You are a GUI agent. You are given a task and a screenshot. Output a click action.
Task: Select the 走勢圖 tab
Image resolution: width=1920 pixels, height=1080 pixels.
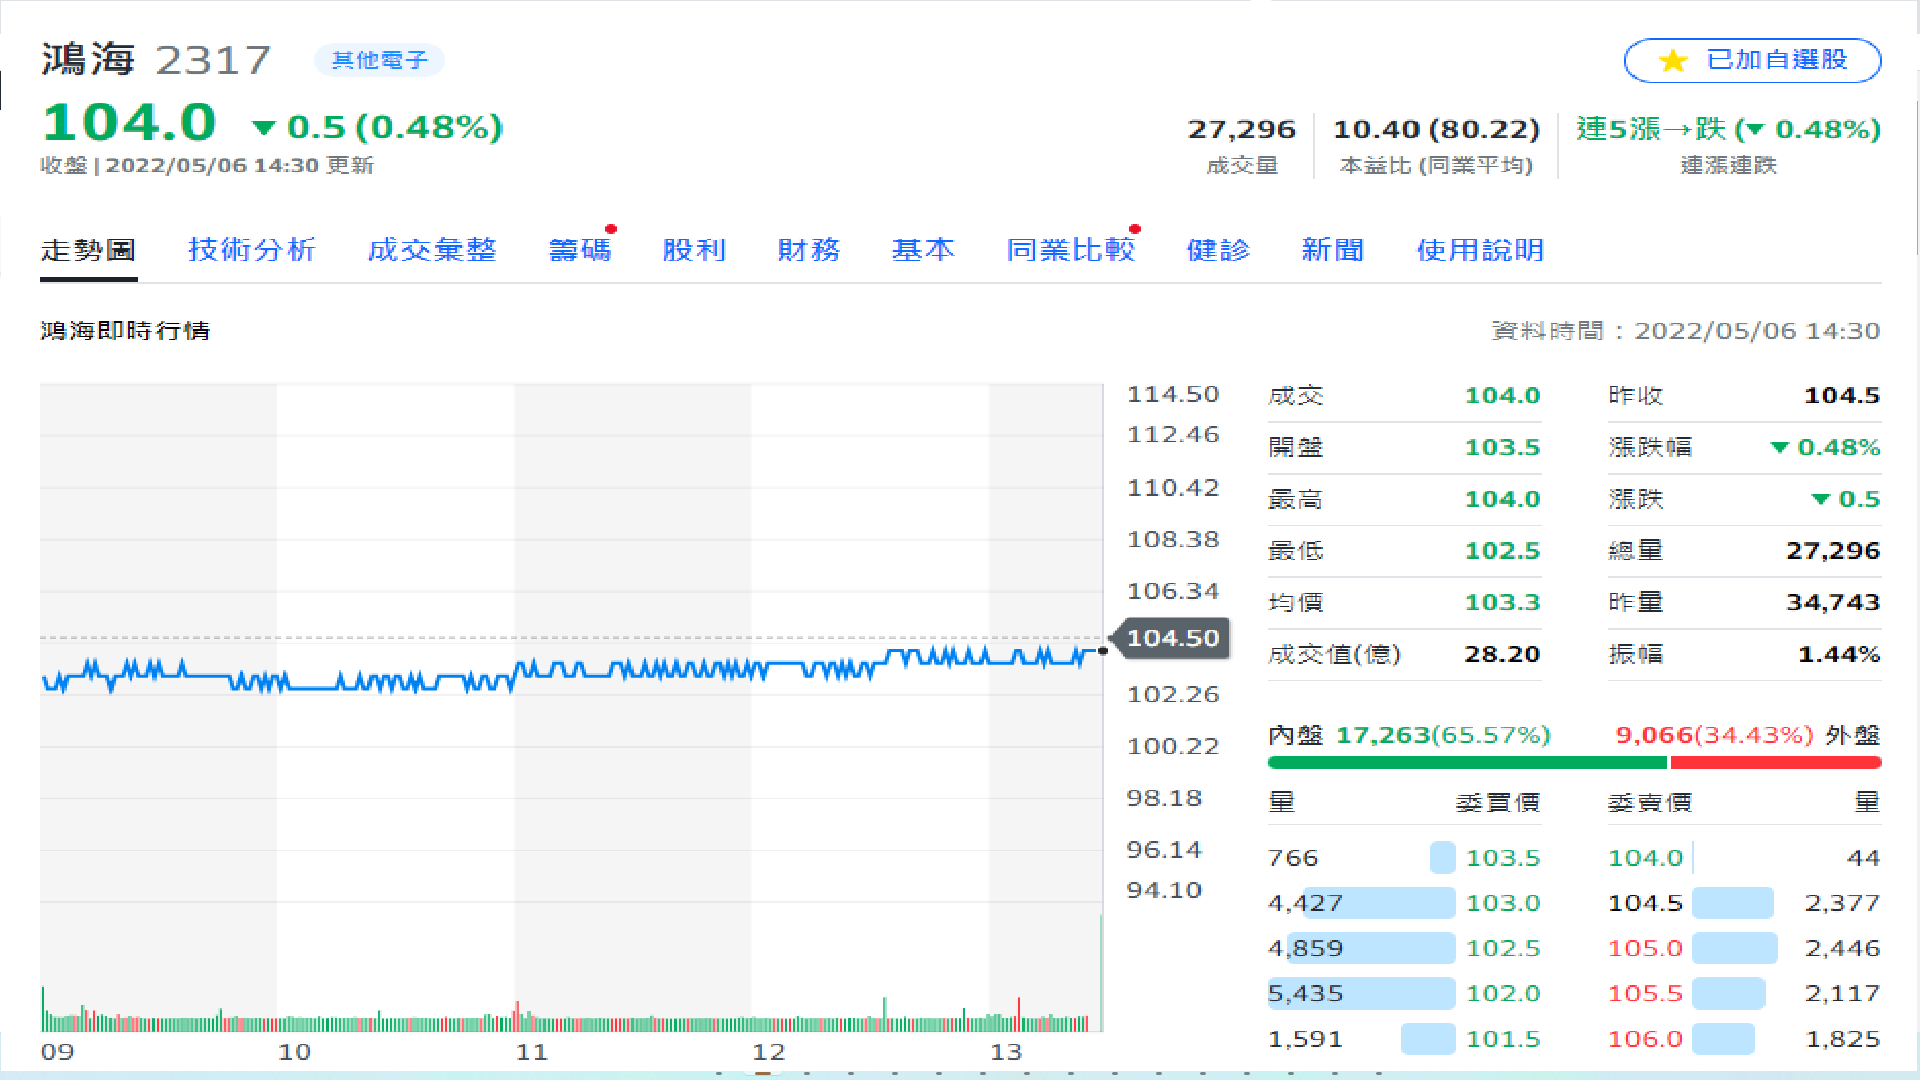pos(88,250)
